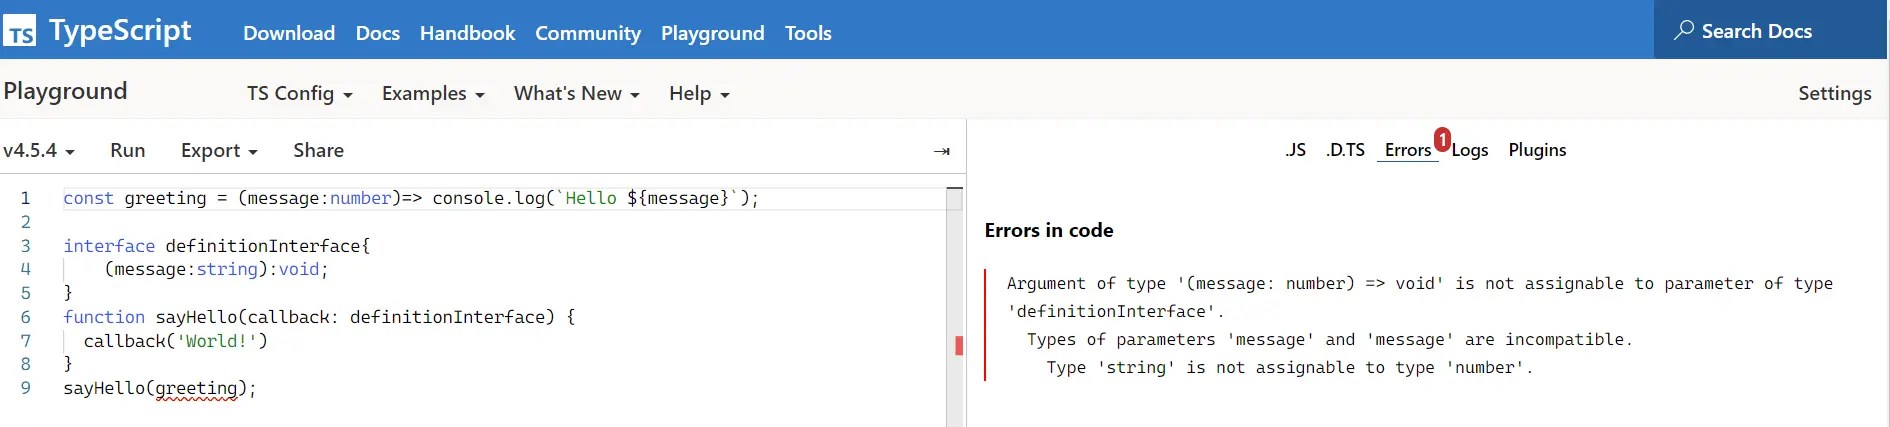Open the Export dropdown

coord(219,151)
